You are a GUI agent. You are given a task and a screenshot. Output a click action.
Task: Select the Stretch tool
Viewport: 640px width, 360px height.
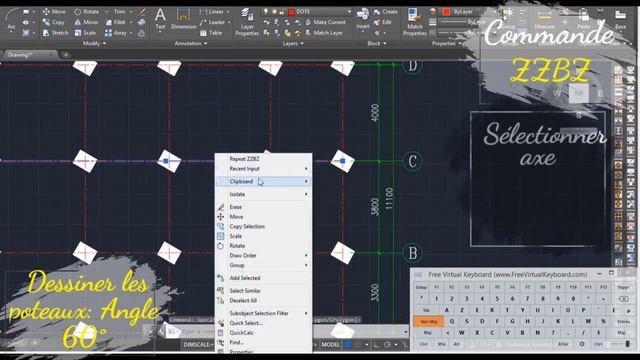coord(55,33)
